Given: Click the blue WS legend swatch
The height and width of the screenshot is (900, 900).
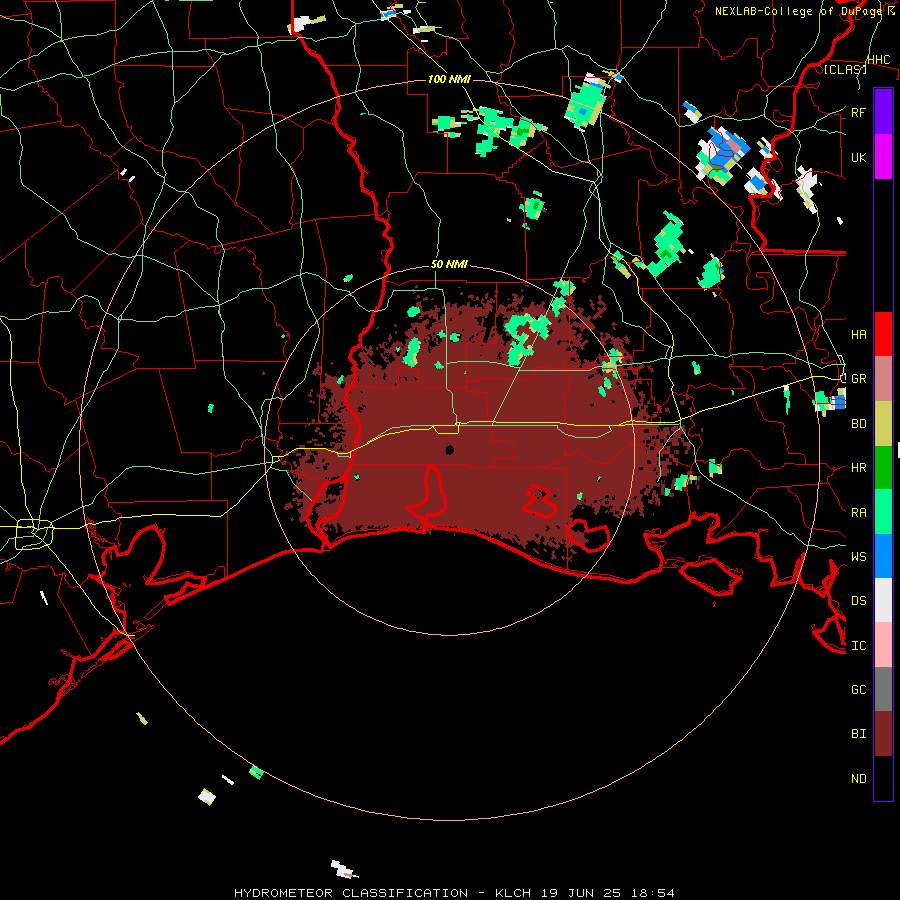Looking at the screenshot, I should coord(883,556).
